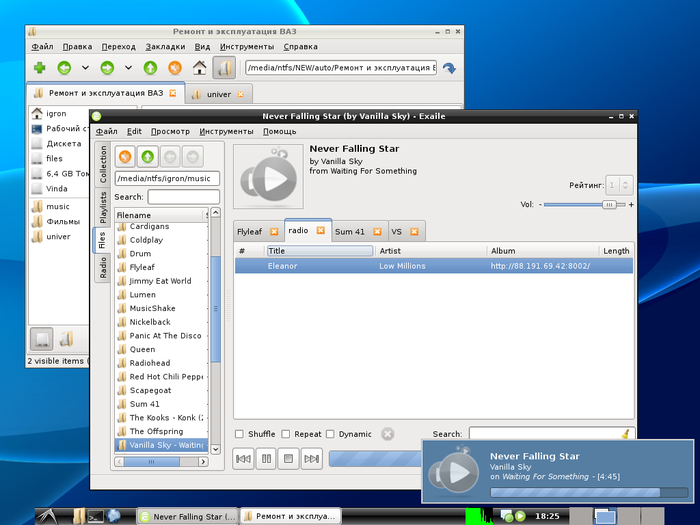700x525 pixels.
Task: Open 'Фильмы' bookmark in file manager sidebar
Action: tap(63, 221)
